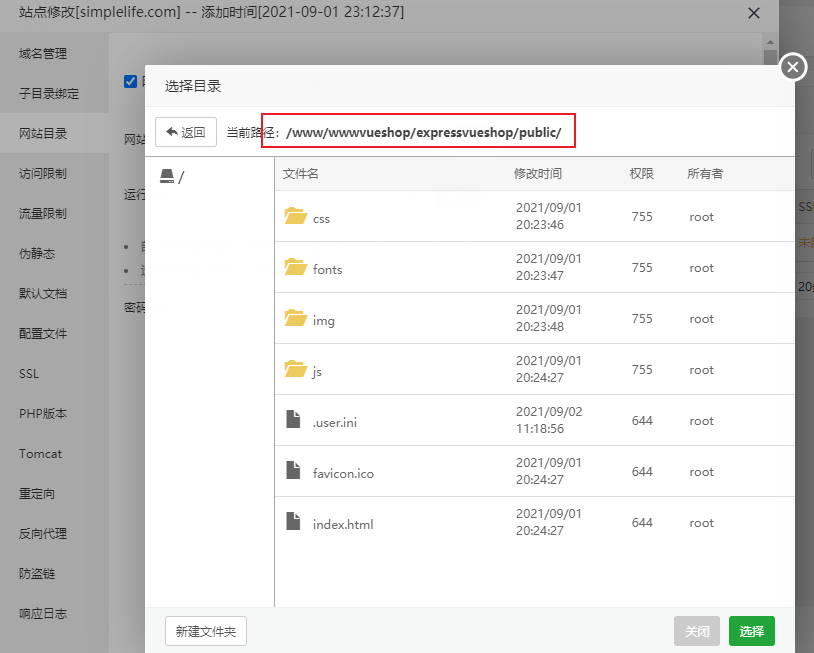Image resolution: width=814 pixels, height=653 pixels.
Task: Select the img folder name
Action: click(323, 321)
